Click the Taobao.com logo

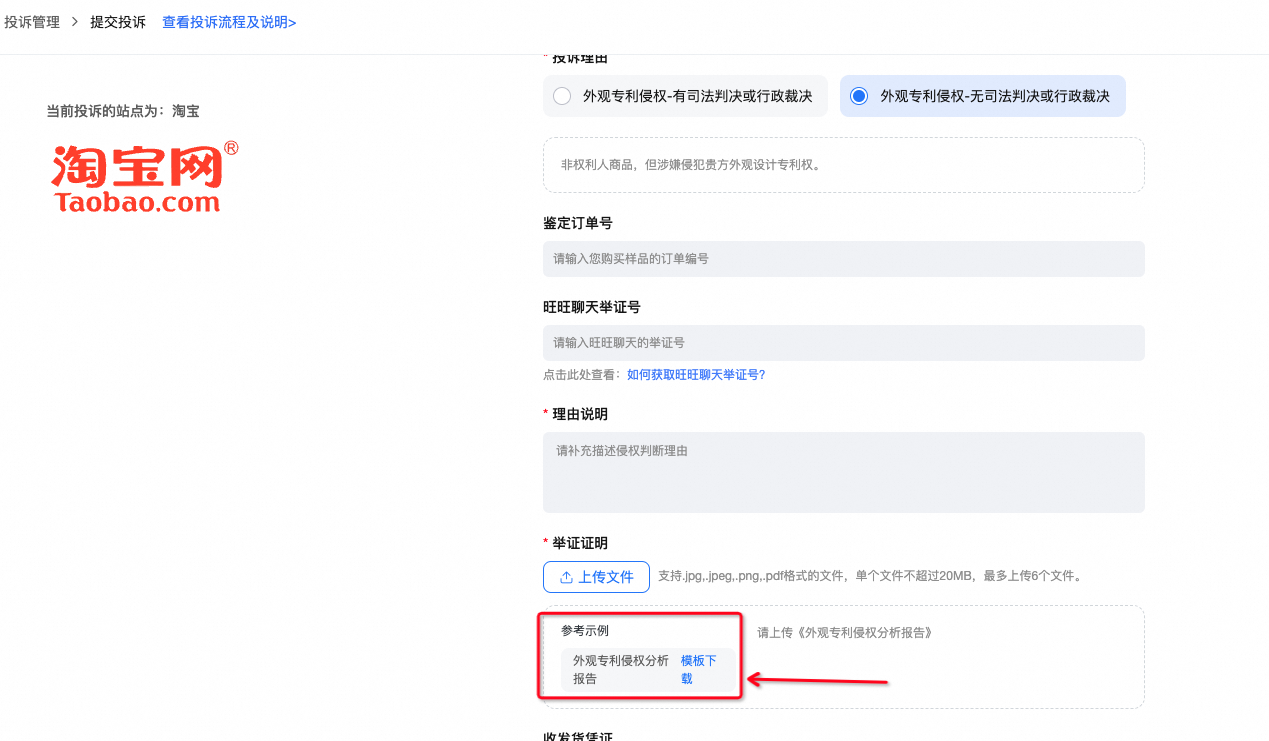tap(145, 177)
